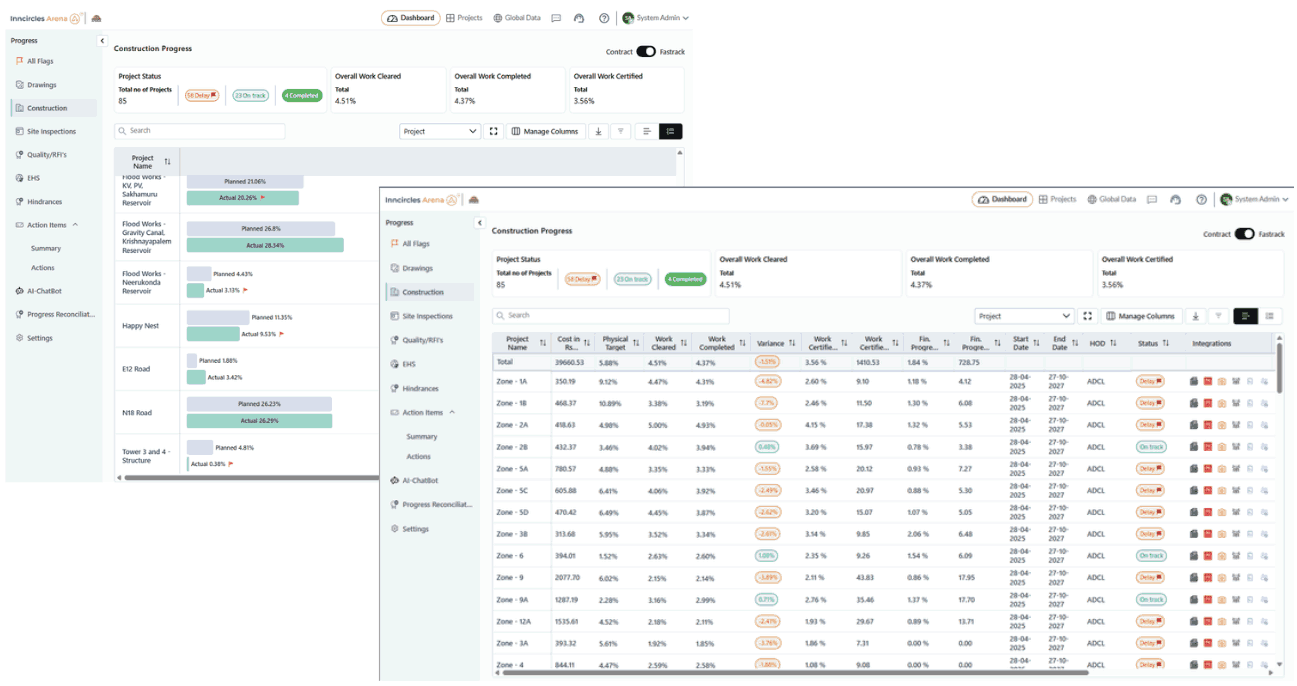Image resolution: width=1297 pixels, height=686 pixels.
Task: Click the chat message icon in the chart view header
Action: pos(556,18)
